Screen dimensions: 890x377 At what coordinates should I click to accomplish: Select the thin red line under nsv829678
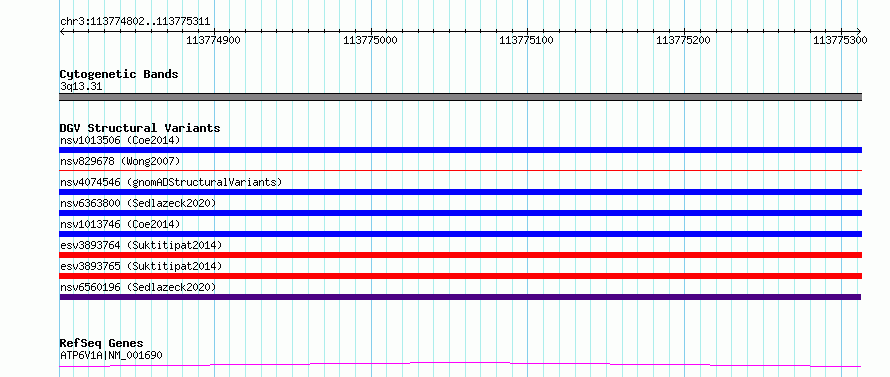(x=461, y=170)
